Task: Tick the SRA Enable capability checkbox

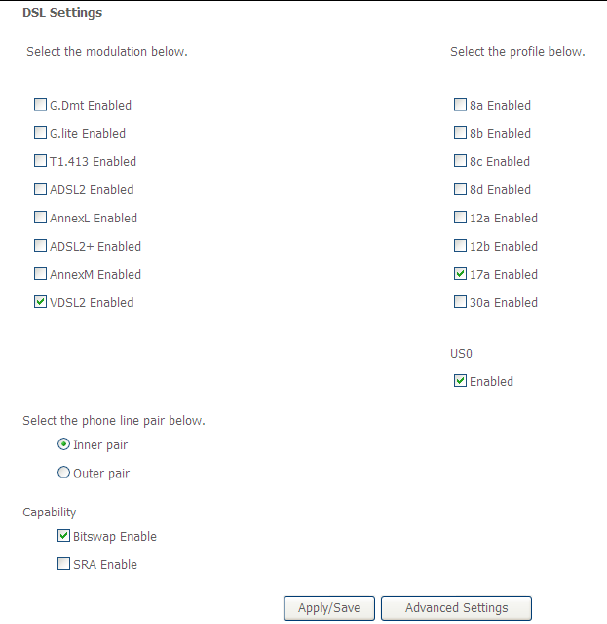Action: point(64,564)
